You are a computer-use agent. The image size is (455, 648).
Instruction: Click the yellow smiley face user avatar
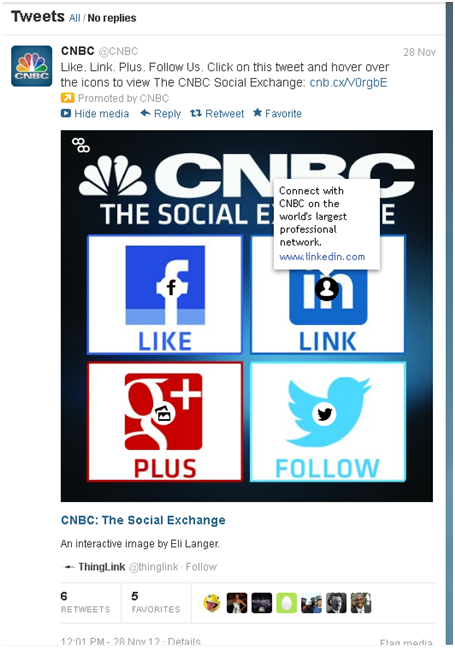pyautogui.click(x=212, y=603)
